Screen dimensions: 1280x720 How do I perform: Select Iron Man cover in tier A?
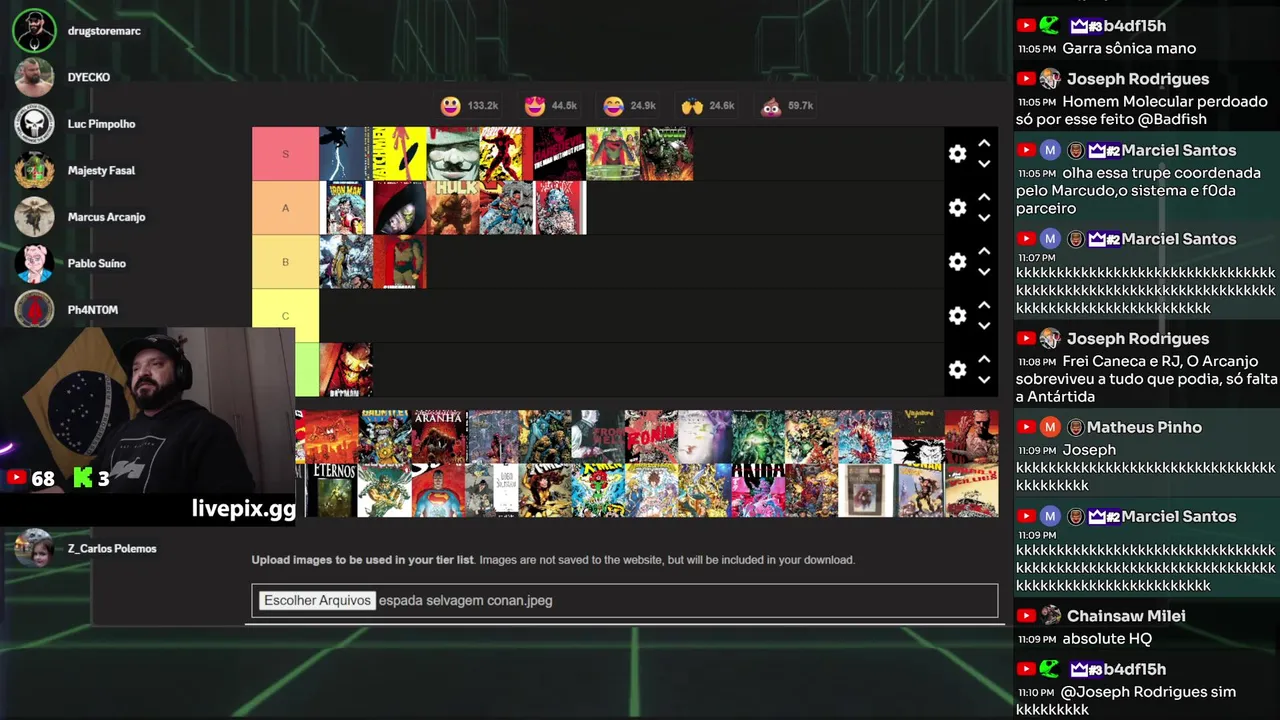click(345, 208)
